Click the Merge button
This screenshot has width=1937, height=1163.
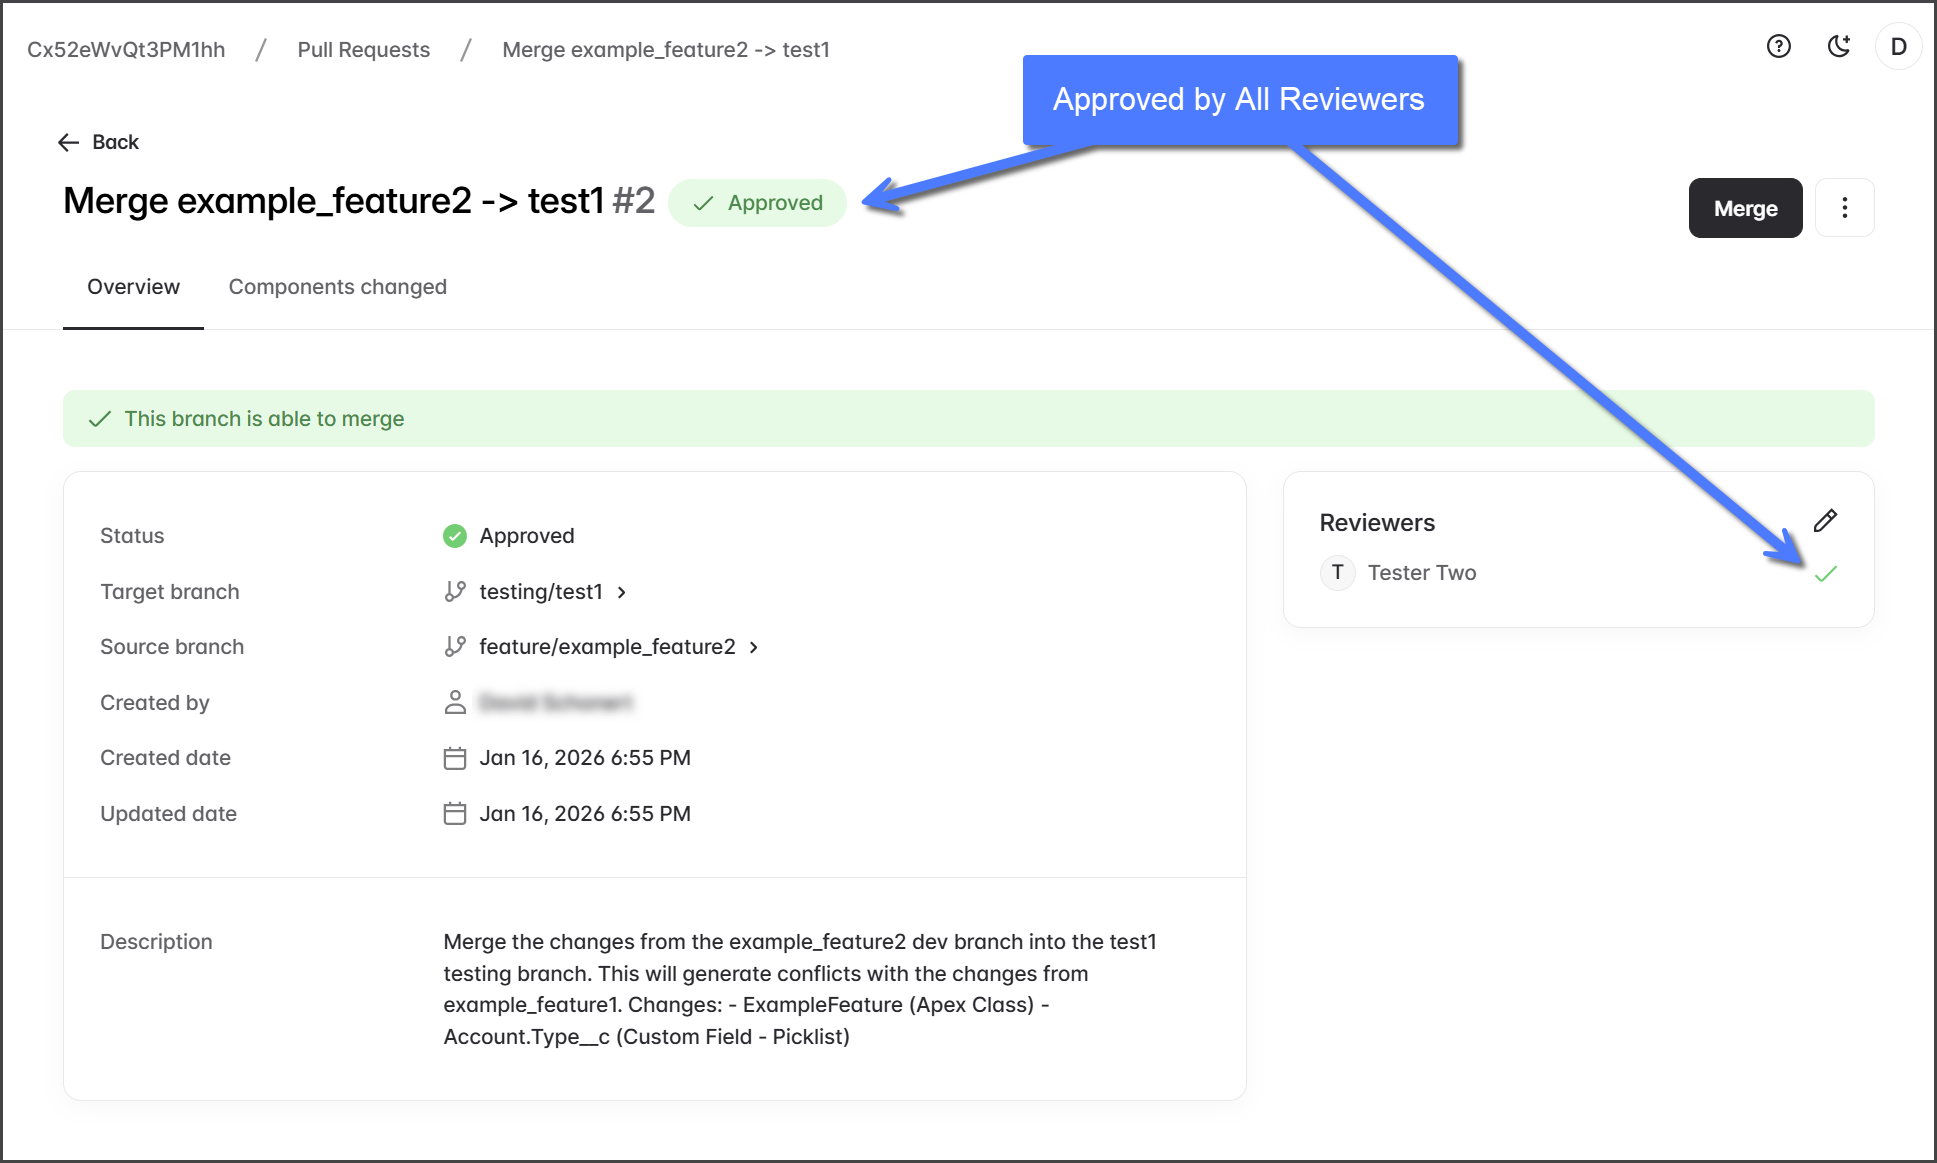click(1745, 208)
